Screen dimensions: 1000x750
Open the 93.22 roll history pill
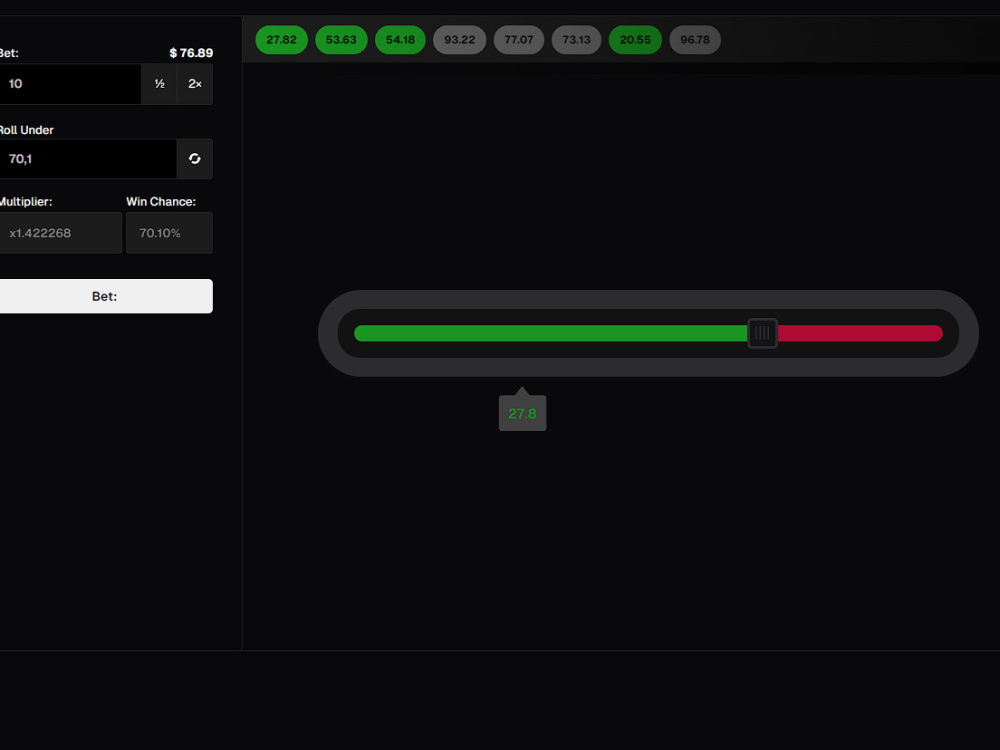[459, 40]
